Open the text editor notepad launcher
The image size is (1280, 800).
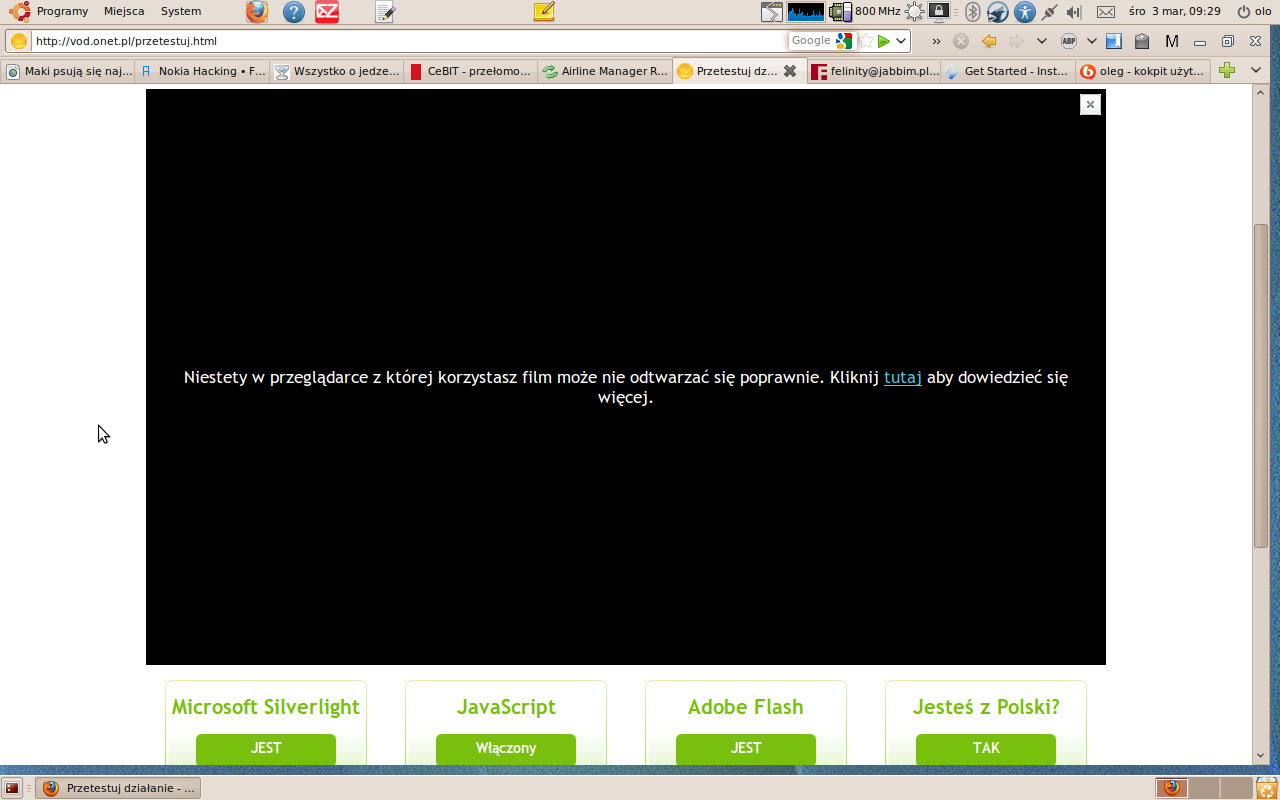385,12
